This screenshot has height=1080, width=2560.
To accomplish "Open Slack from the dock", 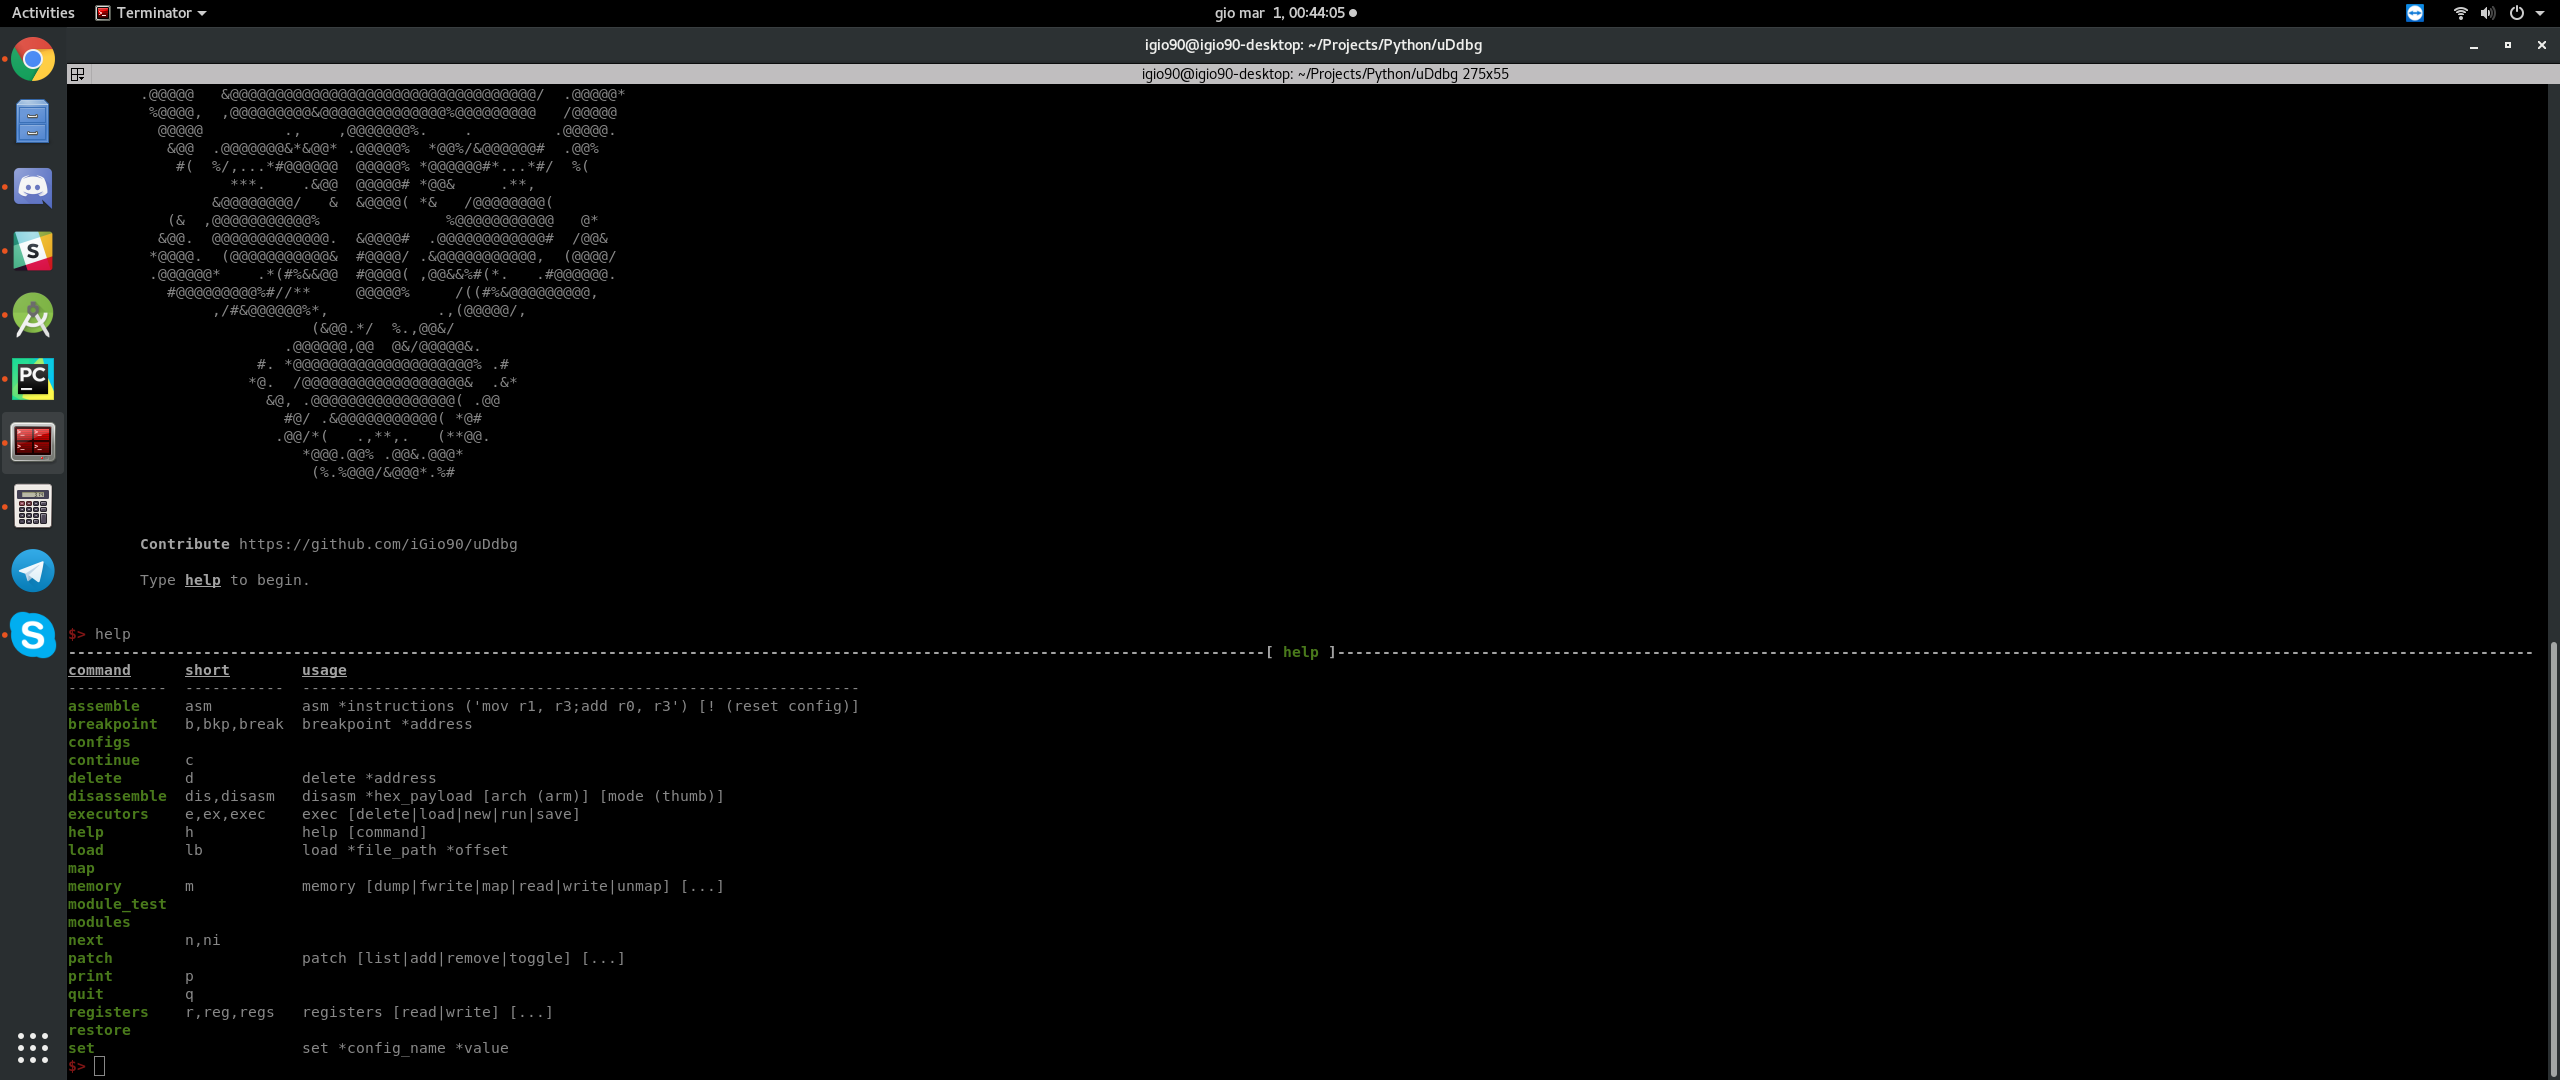I will 33,251.
